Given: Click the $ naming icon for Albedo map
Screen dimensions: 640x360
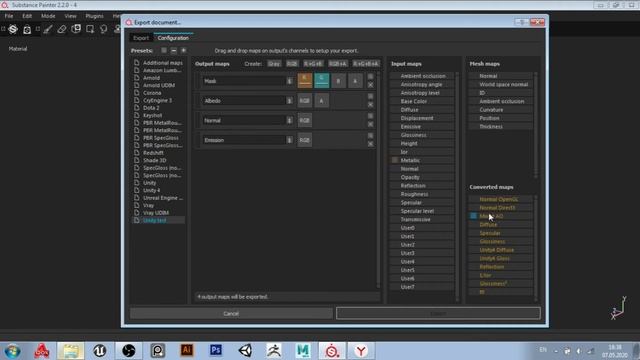Looking at the screenshot, I should pos(289,101).
